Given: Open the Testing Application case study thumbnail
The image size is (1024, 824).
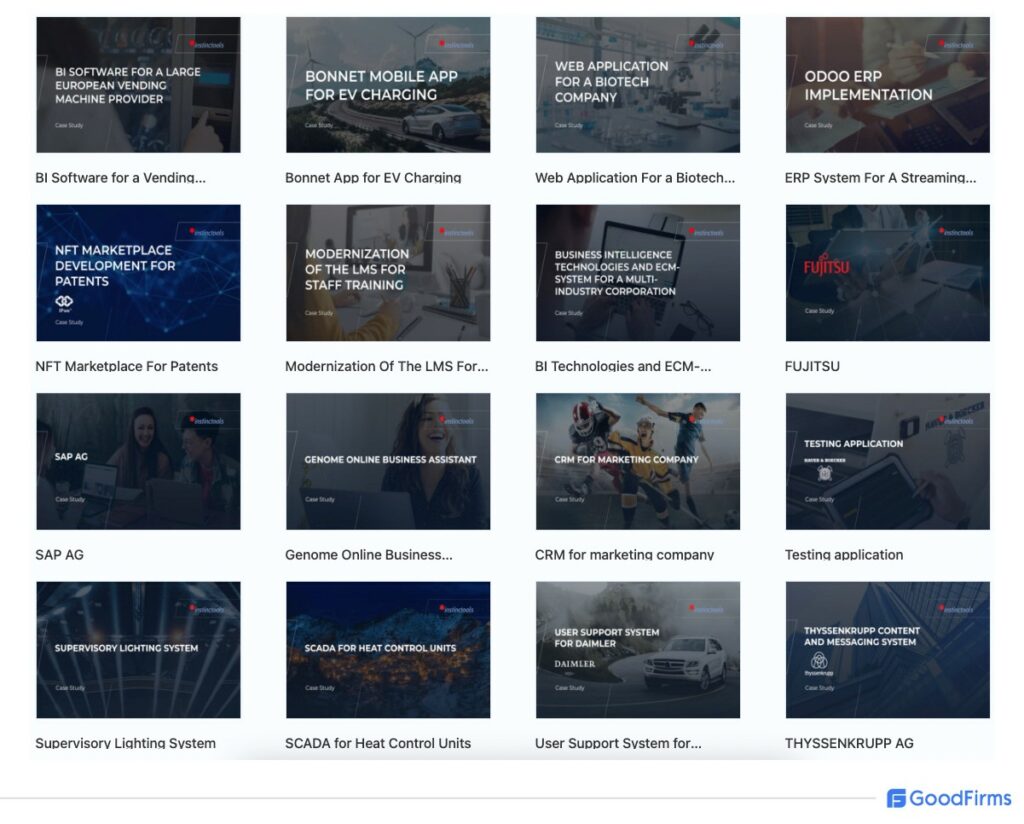Looking at the screenshot, I should (888, 462).
